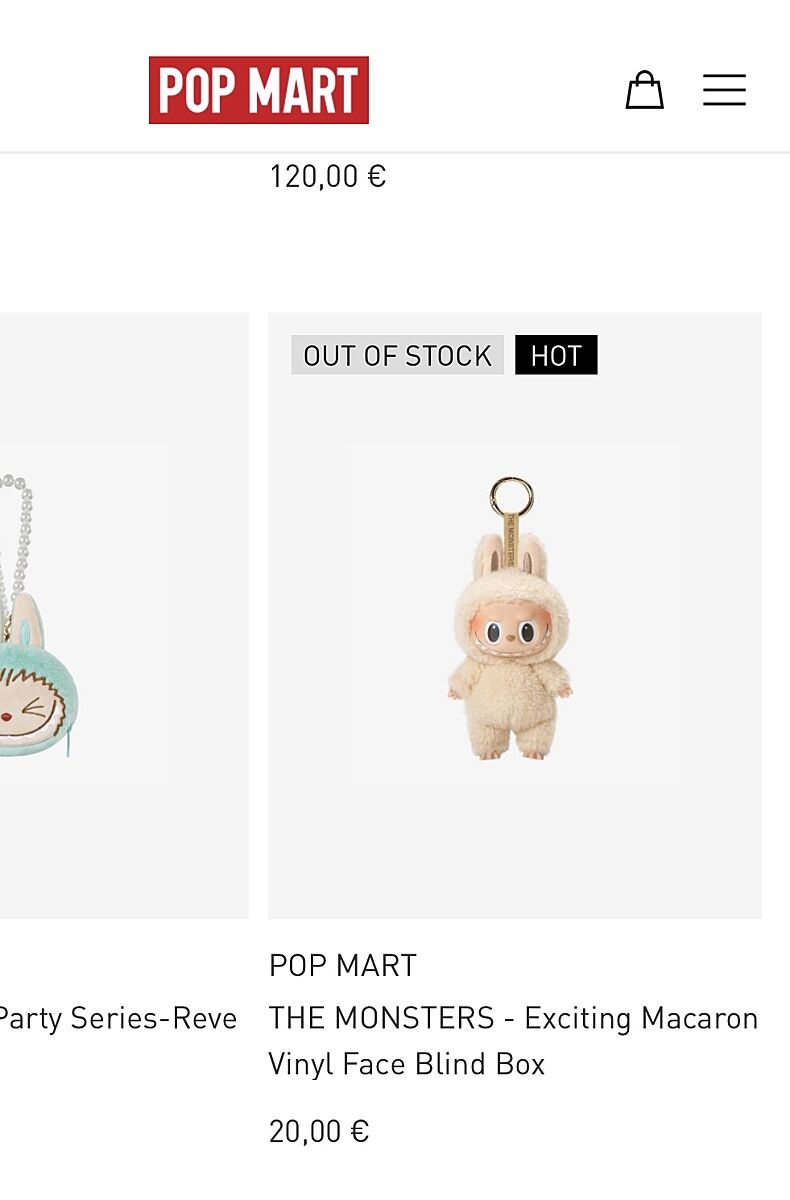Click the black HOT badge

pyautogui.click(x=556, y=355)
